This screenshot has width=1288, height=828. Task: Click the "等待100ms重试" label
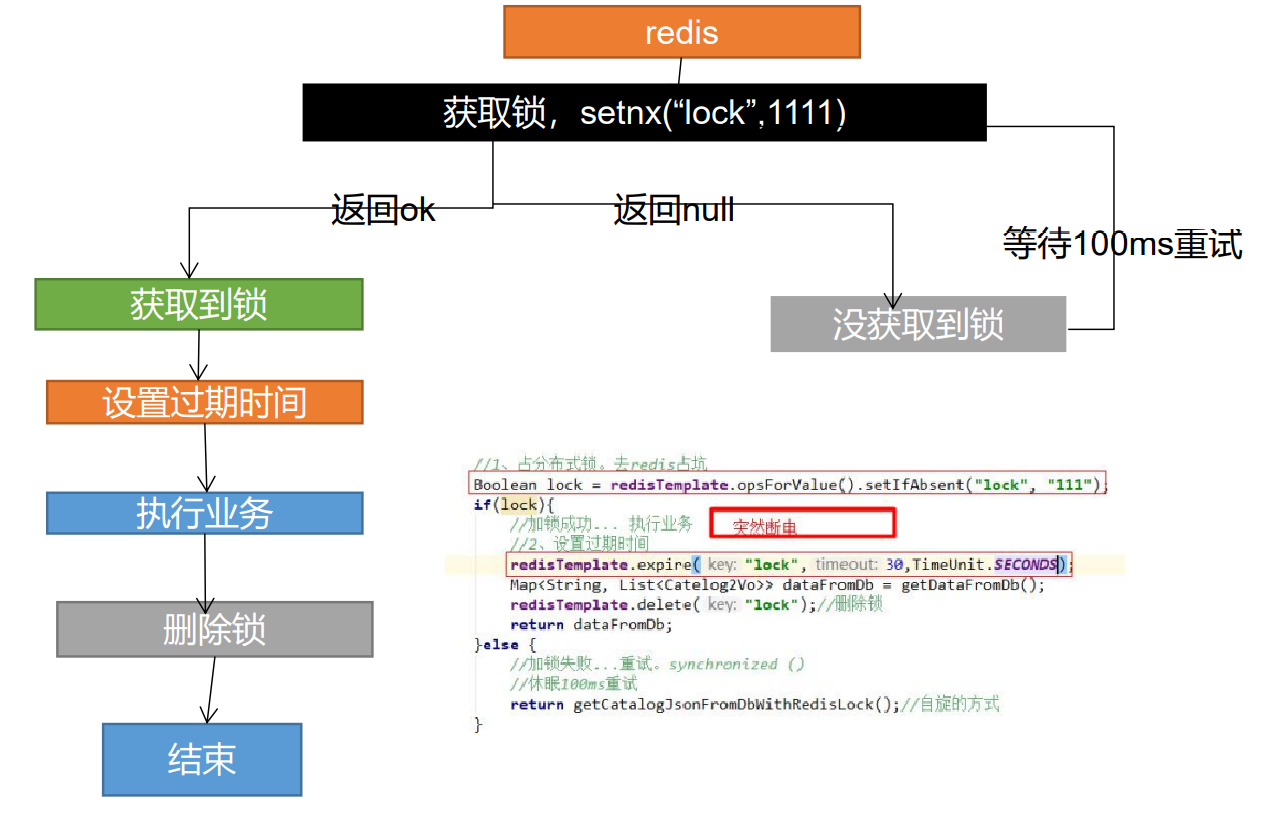1122,243
